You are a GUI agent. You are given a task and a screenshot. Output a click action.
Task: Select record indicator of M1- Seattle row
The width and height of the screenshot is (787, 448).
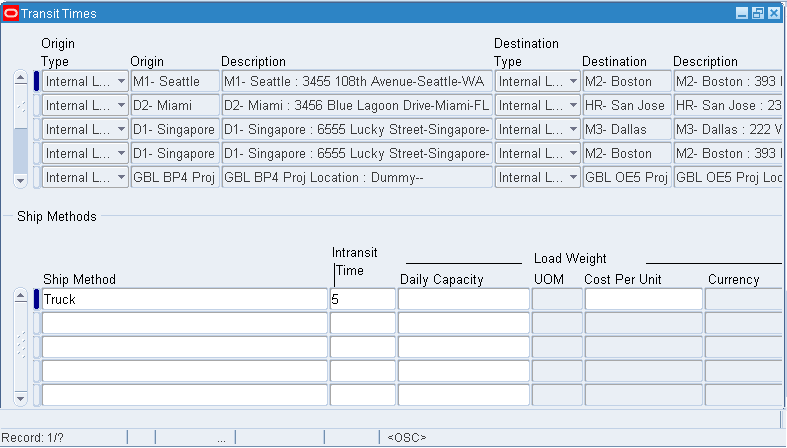(x=36, y=81)
